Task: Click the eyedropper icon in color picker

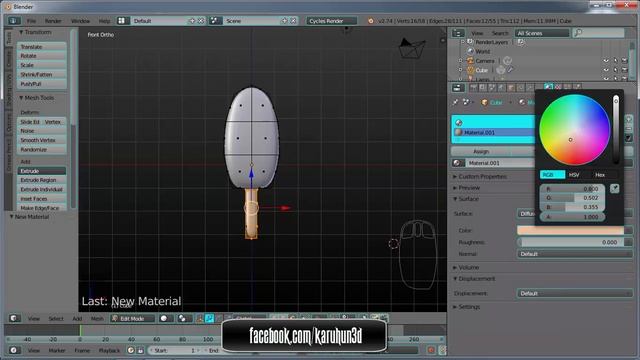Action: (x=615, y=188)
